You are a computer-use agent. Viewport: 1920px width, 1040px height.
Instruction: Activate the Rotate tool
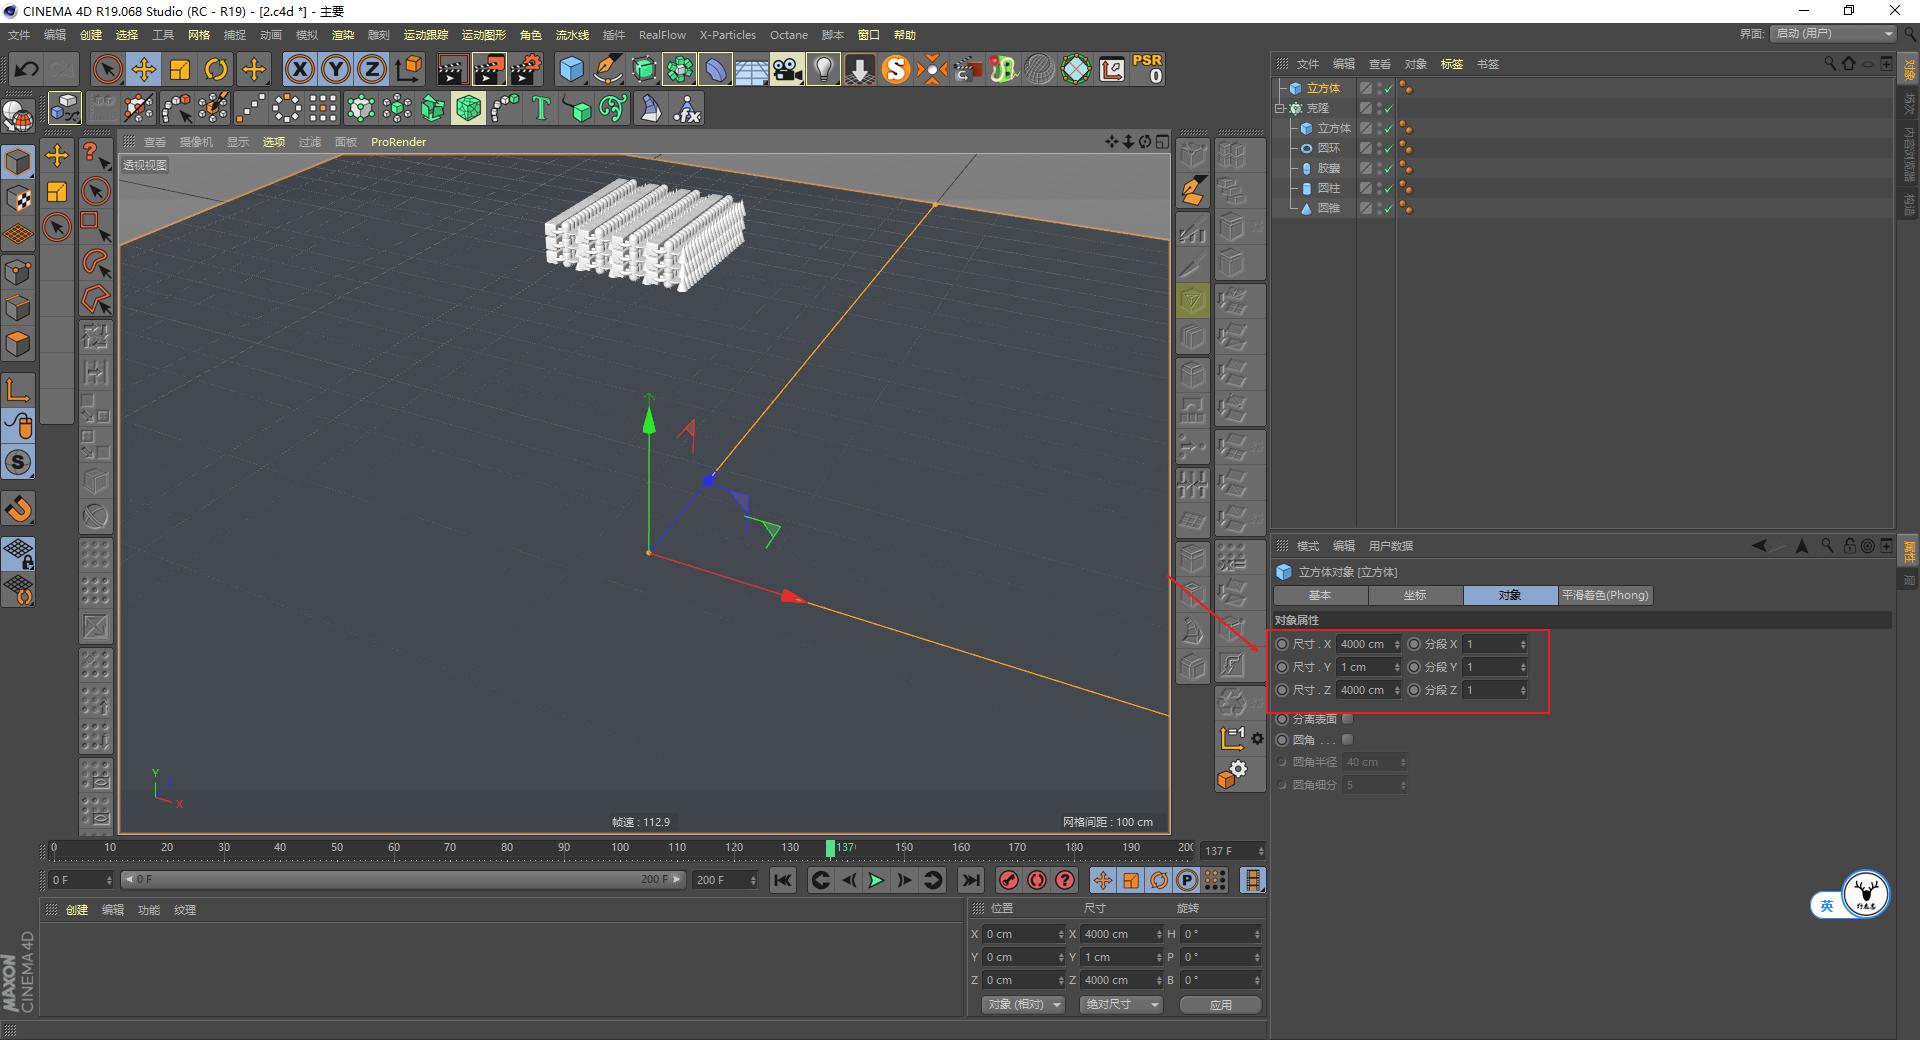(x=217, y=69)
